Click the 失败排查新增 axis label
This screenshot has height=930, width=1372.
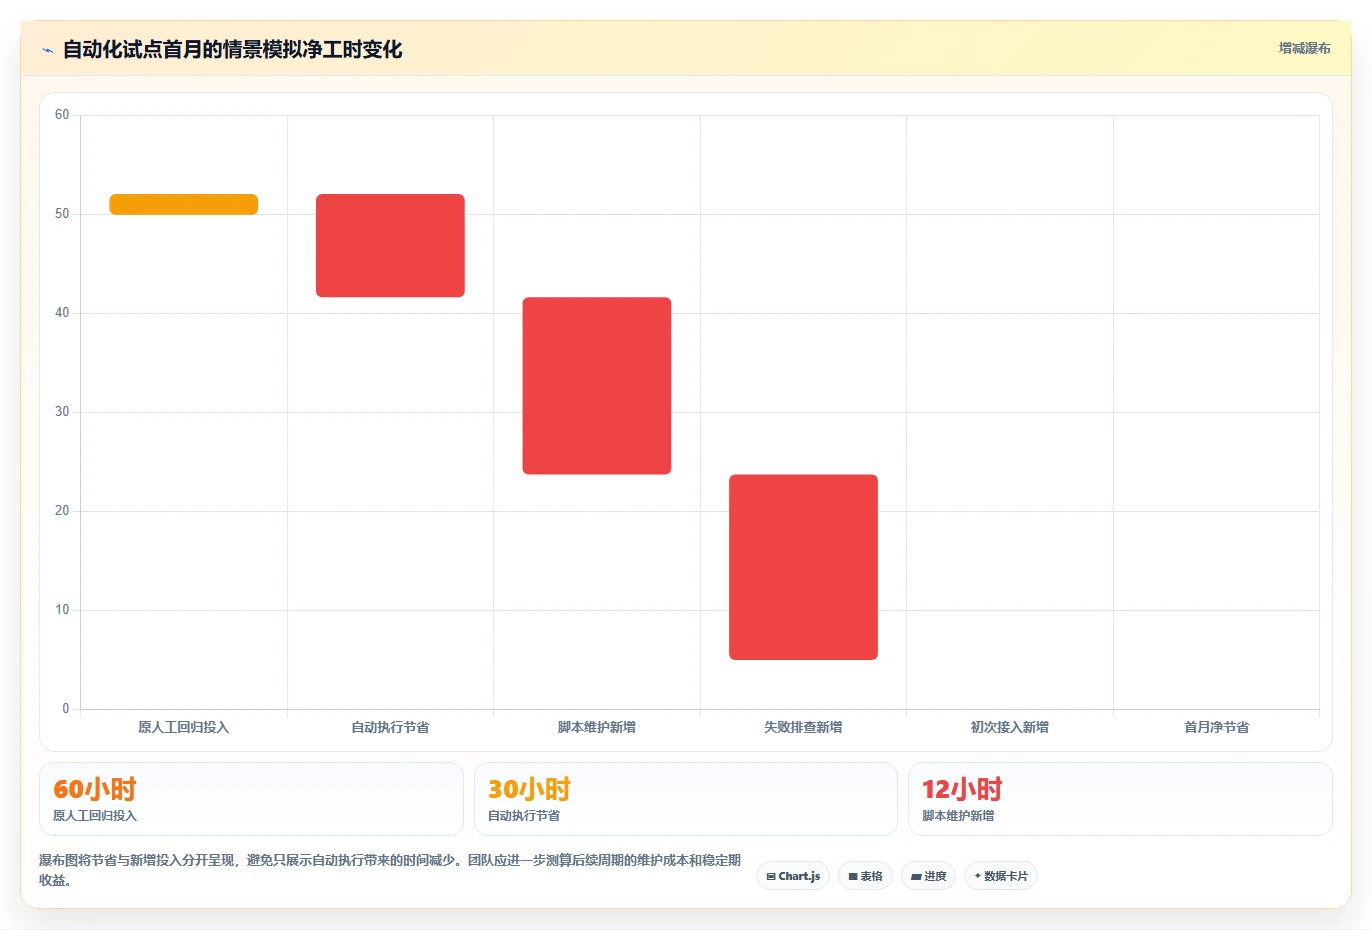[803, 727]
